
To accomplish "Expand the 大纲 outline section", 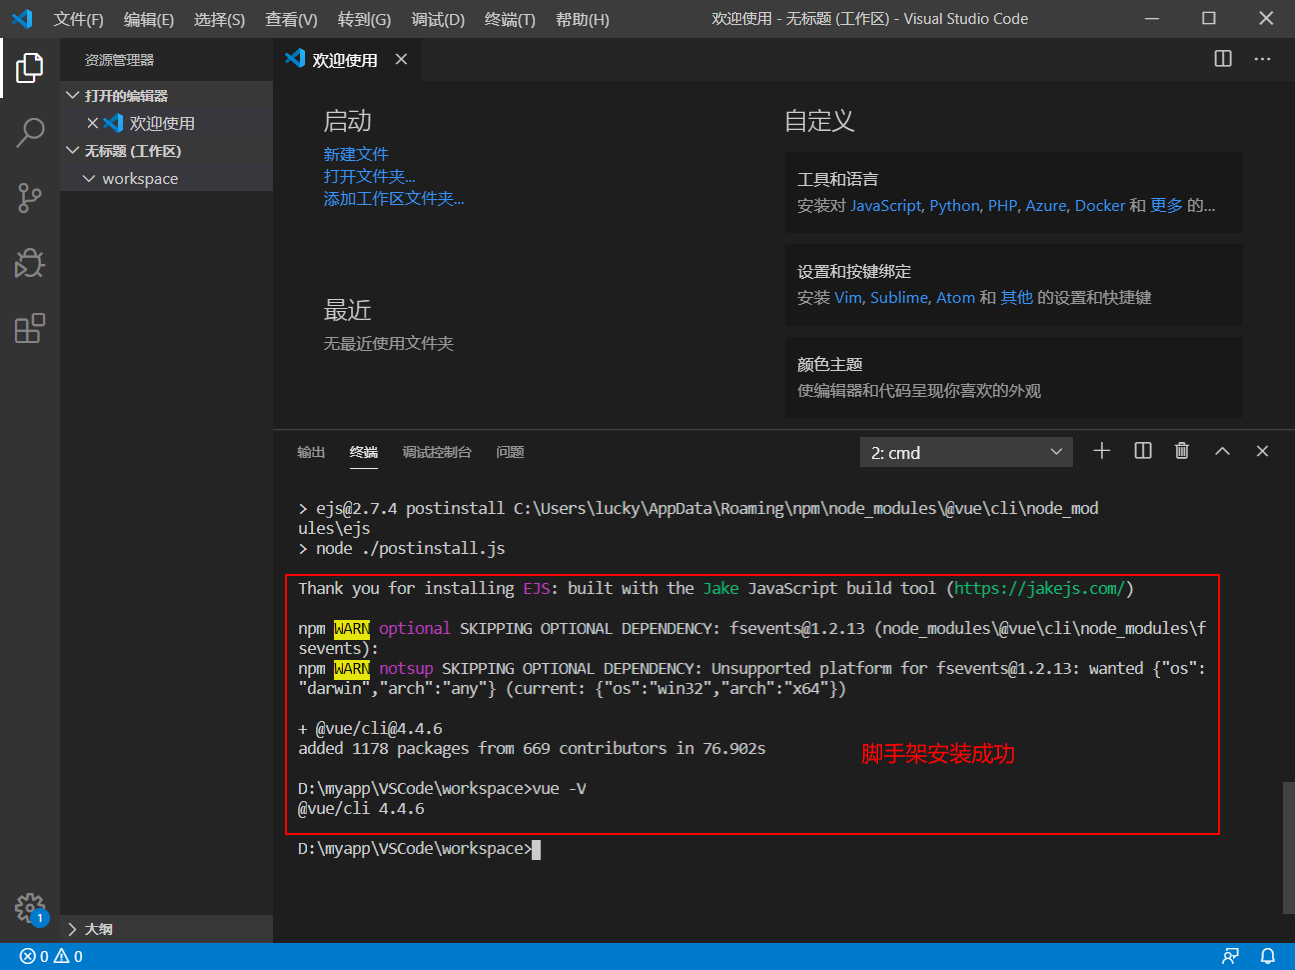I will 166,929.
